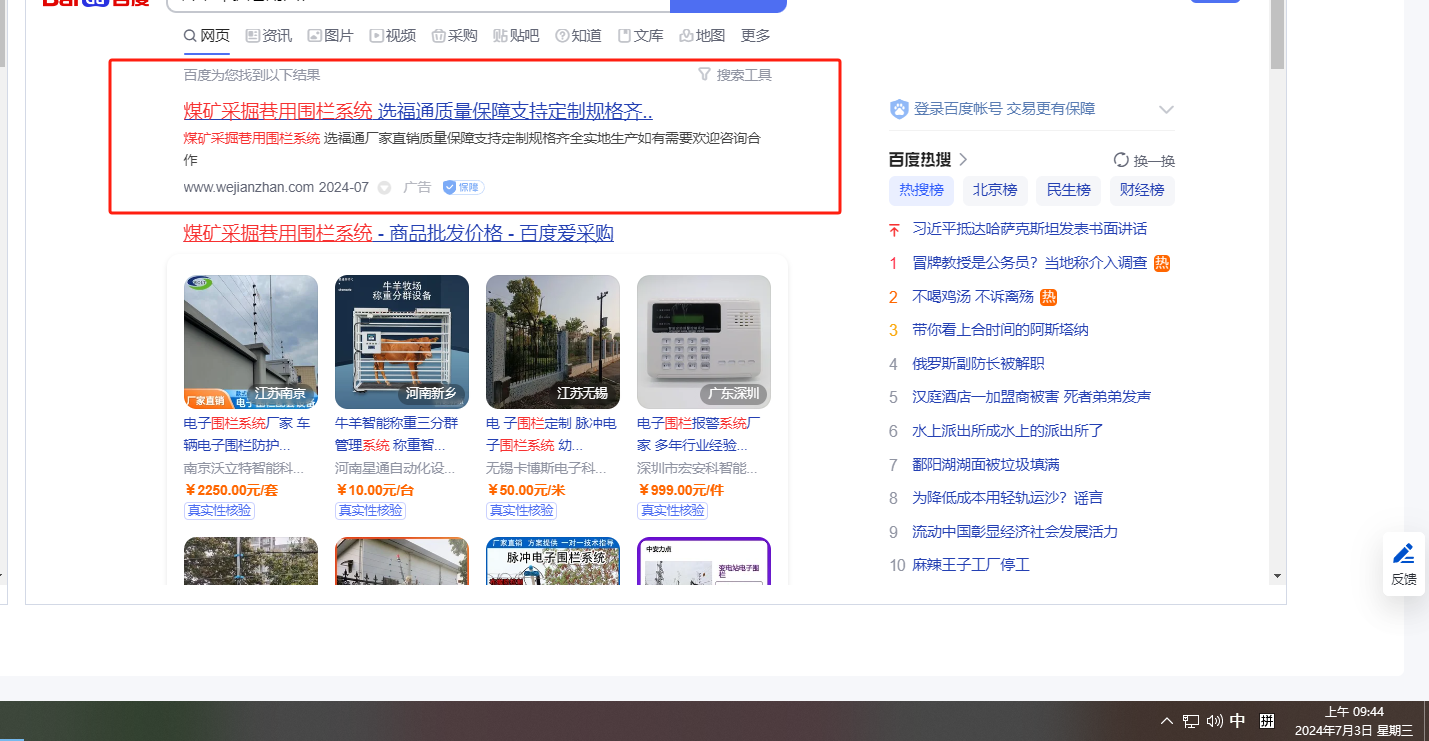1429x741 pixels.
Task: Switch to the 图片 search tab
Action: (330, 36)
